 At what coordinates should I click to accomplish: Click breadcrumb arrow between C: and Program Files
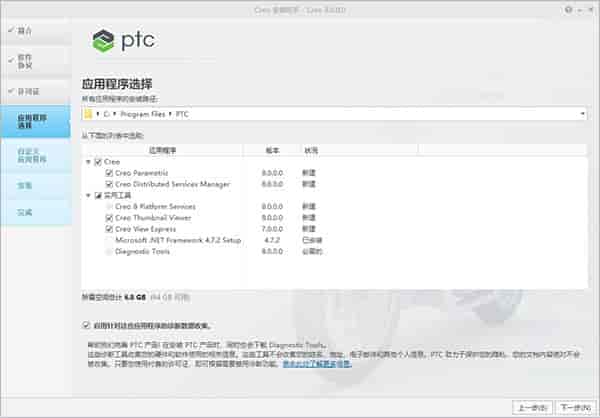click(x=114, y=114)
